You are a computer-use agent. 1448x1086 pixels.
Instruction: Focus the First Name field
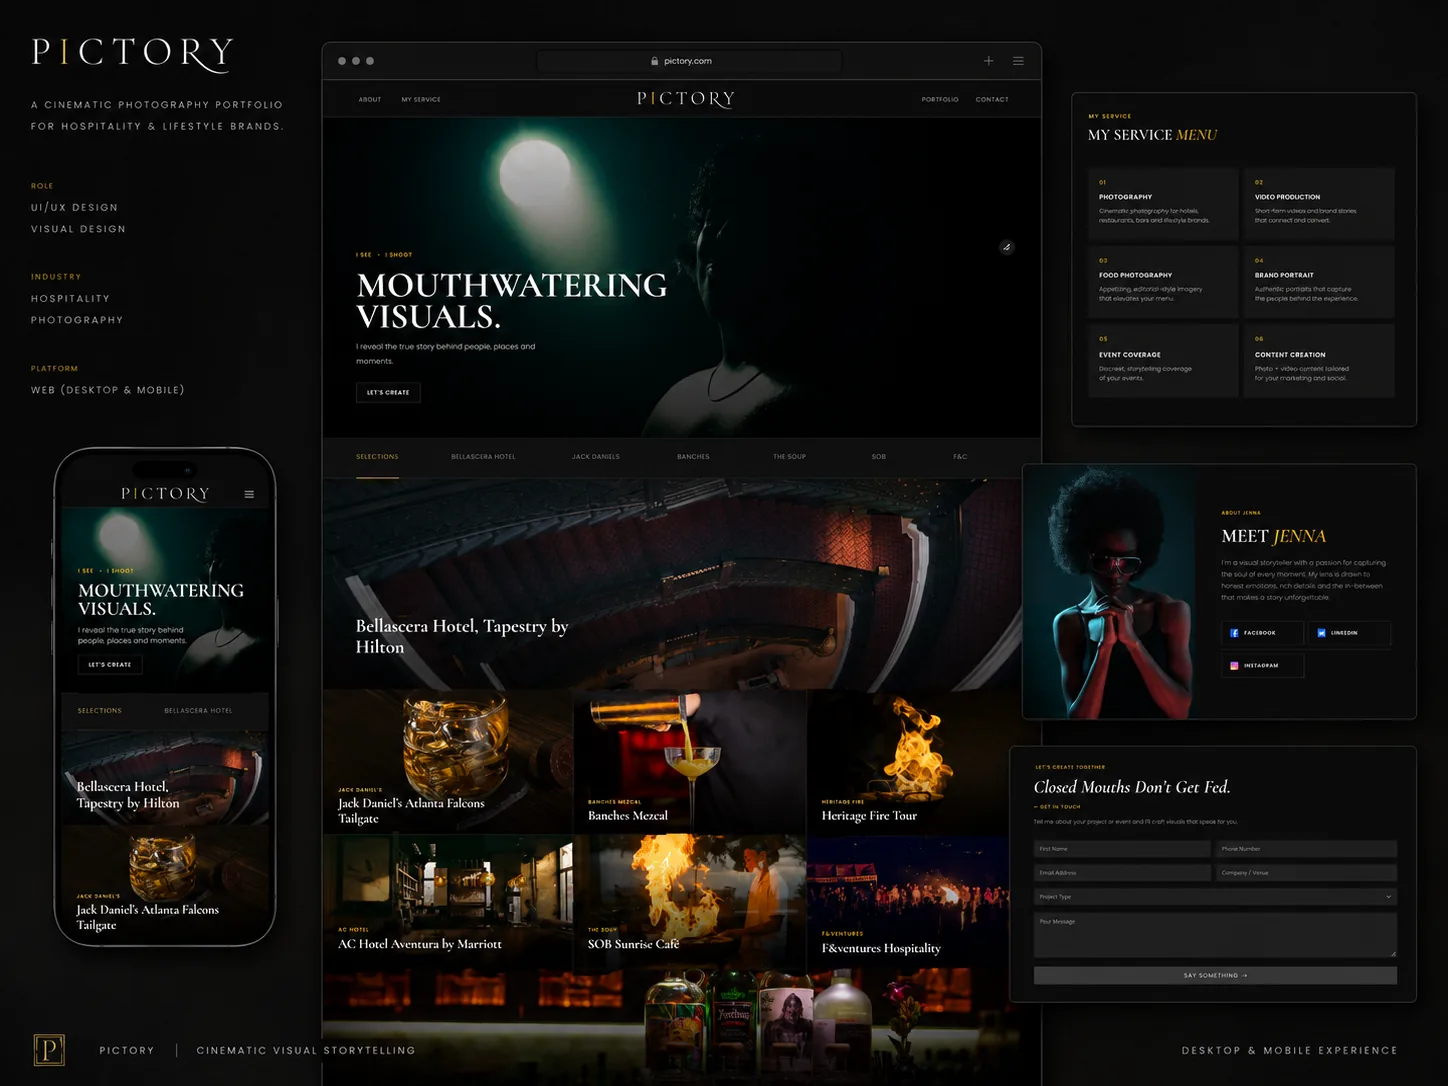[x=1122, y=849]
